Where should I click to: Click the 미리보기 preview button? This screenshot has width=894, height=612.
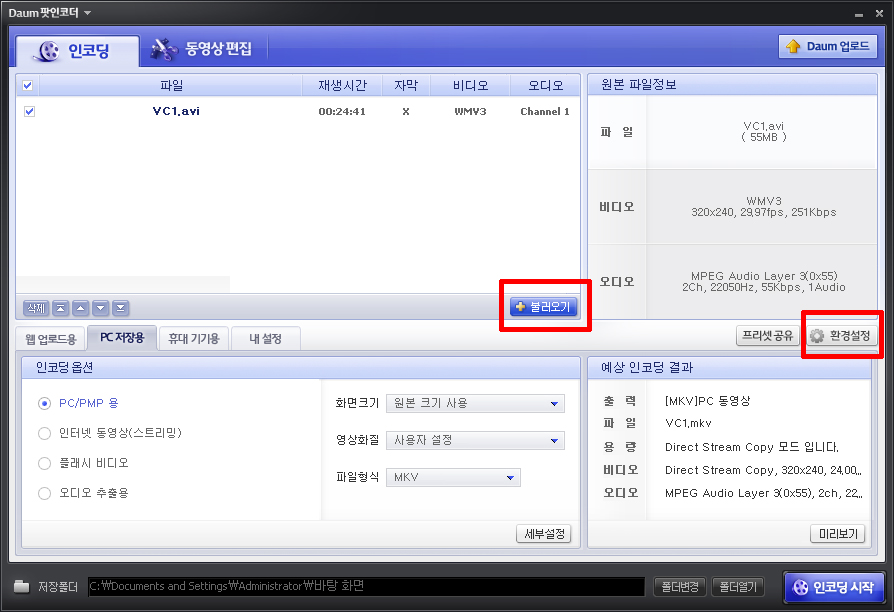click(x=836, y=534)
